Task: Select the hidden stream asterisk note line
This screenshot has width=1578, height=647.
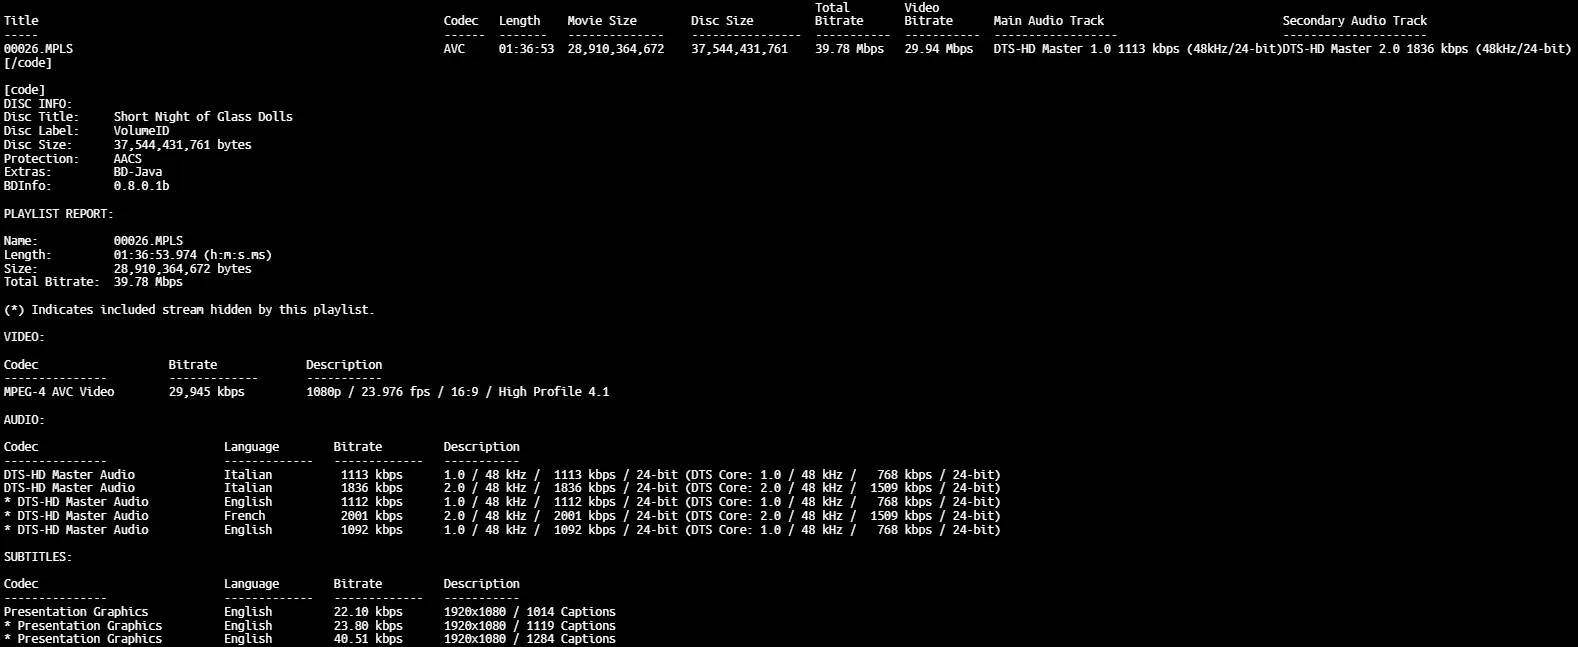Action: (x=189, y=310)
